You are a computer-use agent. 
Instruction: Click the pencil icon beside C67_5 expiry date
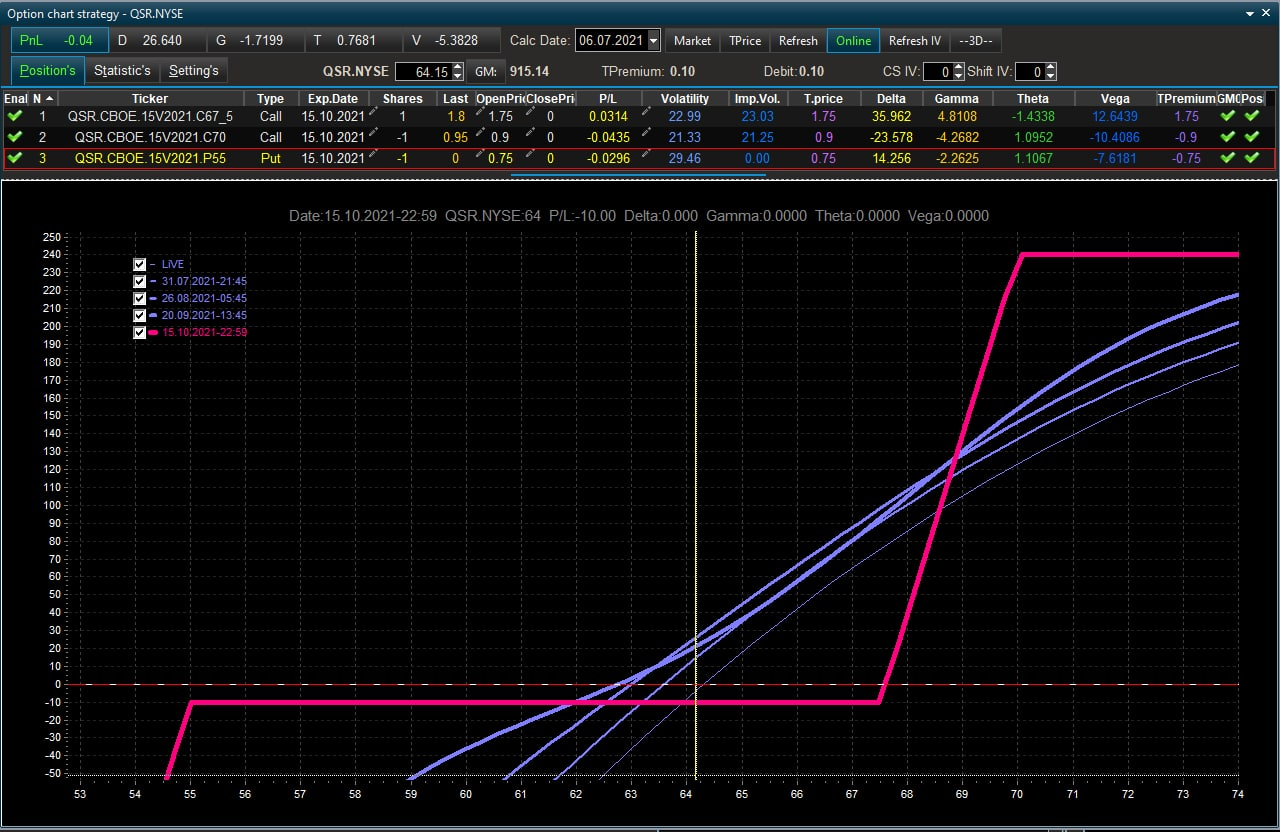tap(374, 116)
